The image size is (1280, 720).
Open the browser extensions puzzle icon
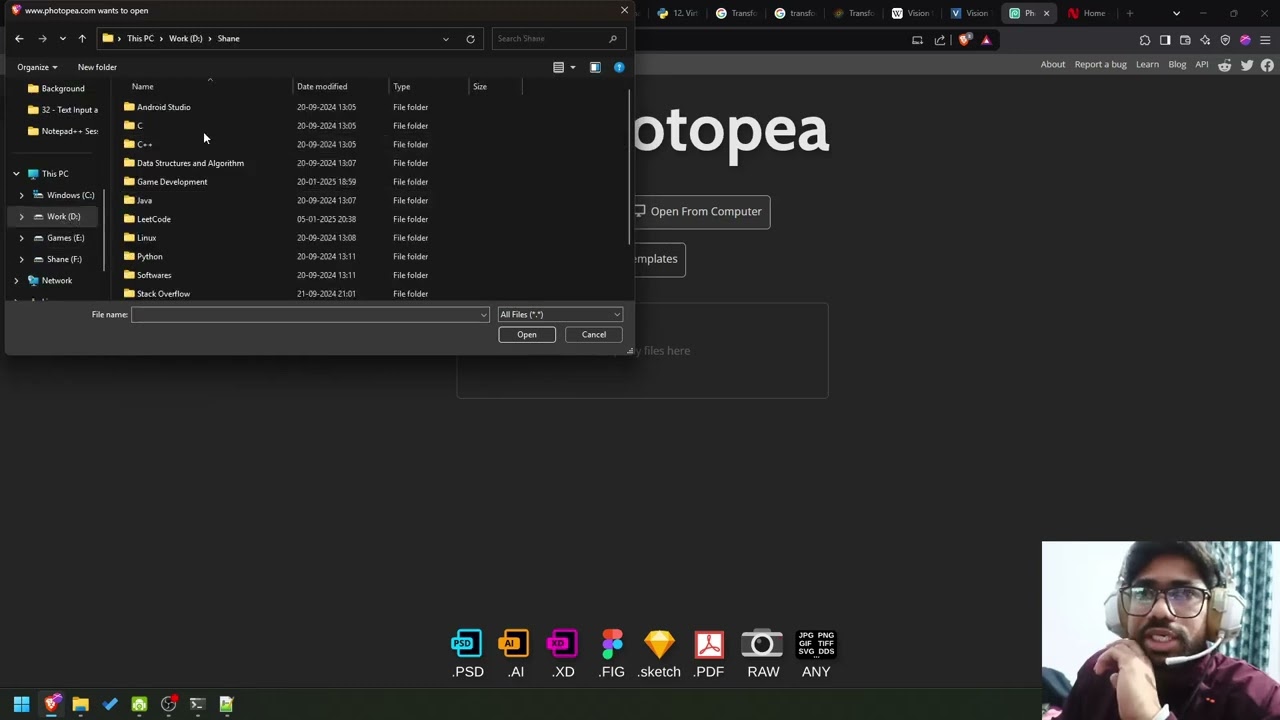(x=1145, y=40)
